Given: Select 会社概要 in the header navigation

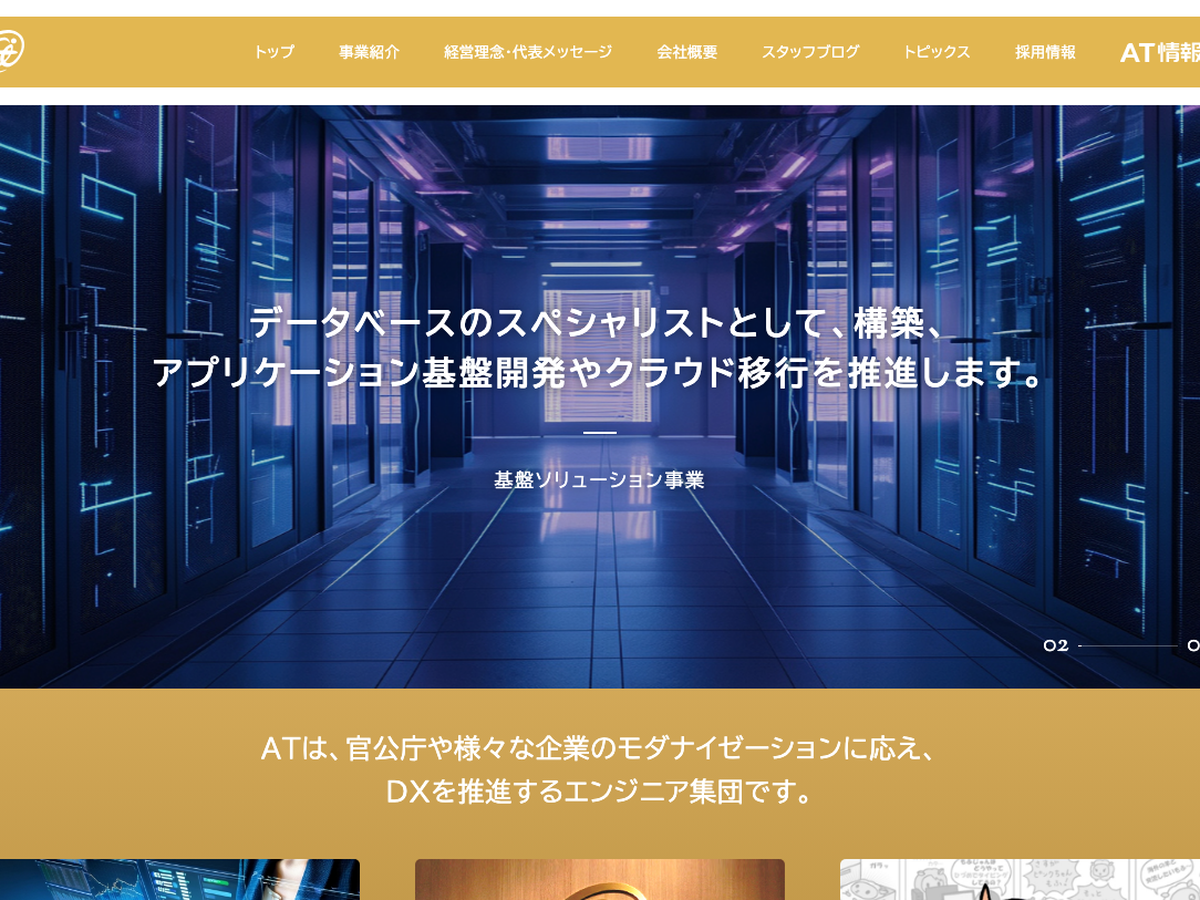Looking at the screenshot, I should click(687, 52).
